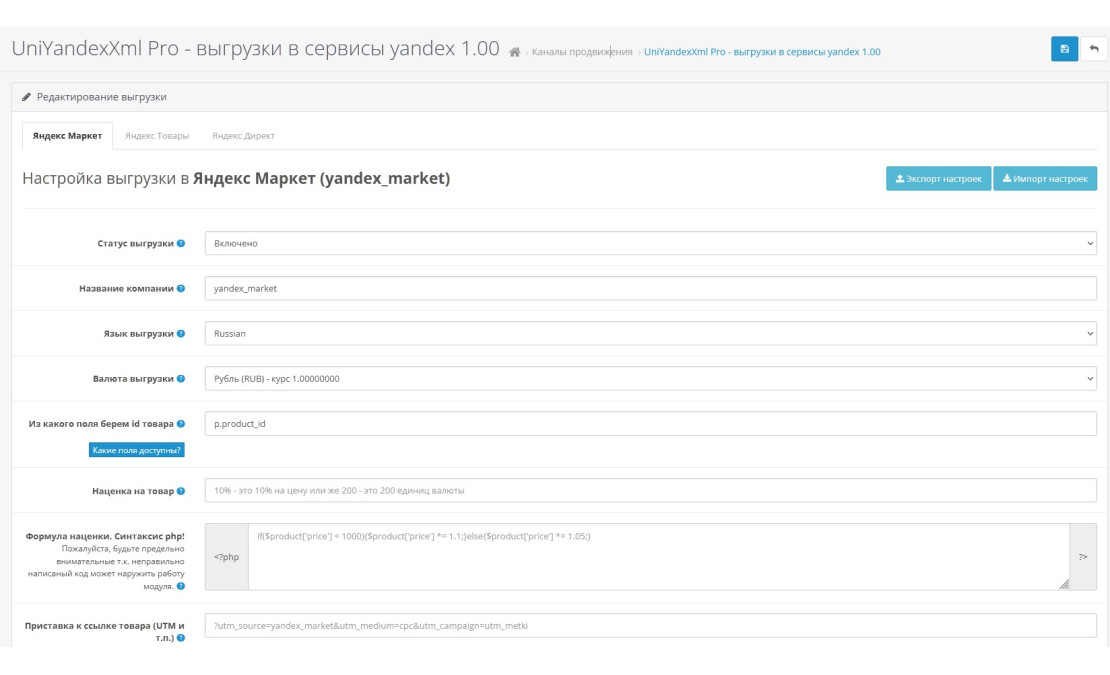The width and height of the screenshot is (1110, 675).
Task: Click the pencil icon beside Редактирование выгрузки
Action: pos(26,97)
